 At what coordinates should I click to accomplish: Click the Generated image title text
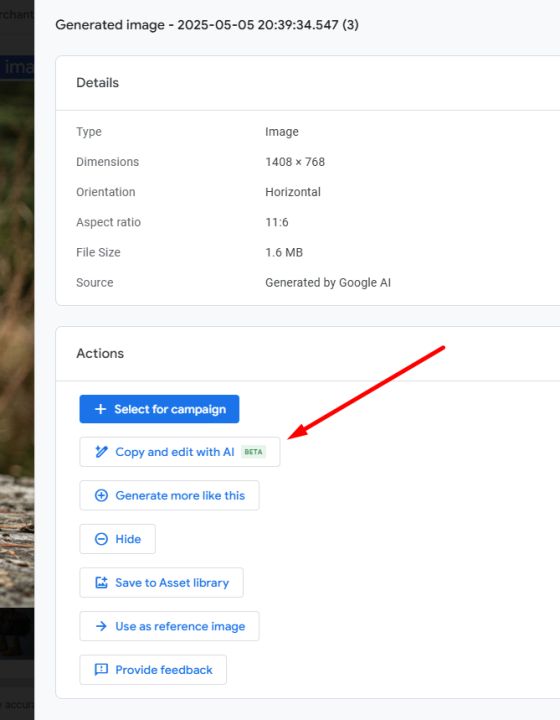[x=207, y=25]
